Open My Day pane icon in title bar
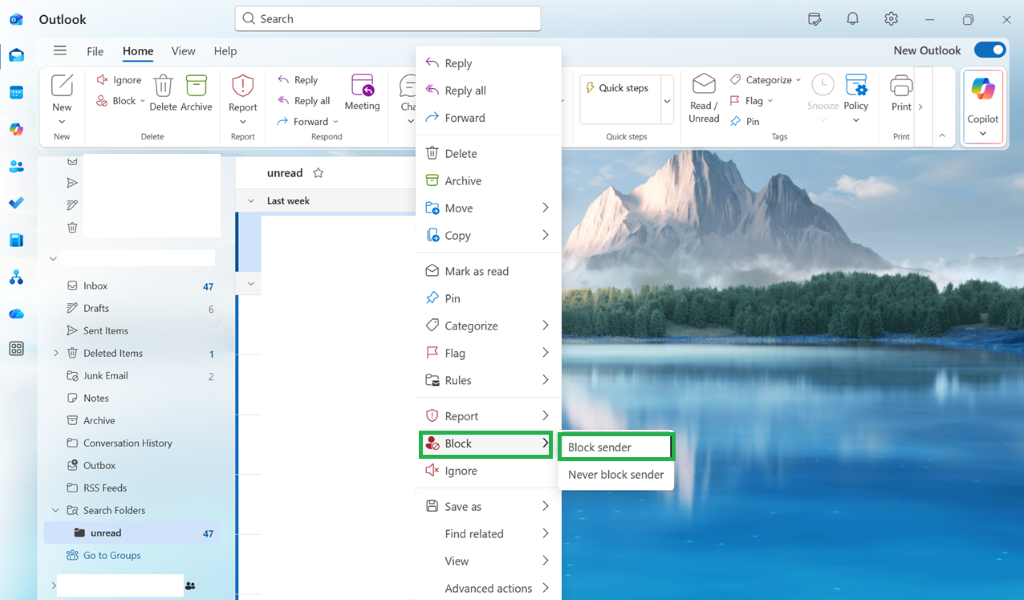1024x600 pixels. point(814,19)
